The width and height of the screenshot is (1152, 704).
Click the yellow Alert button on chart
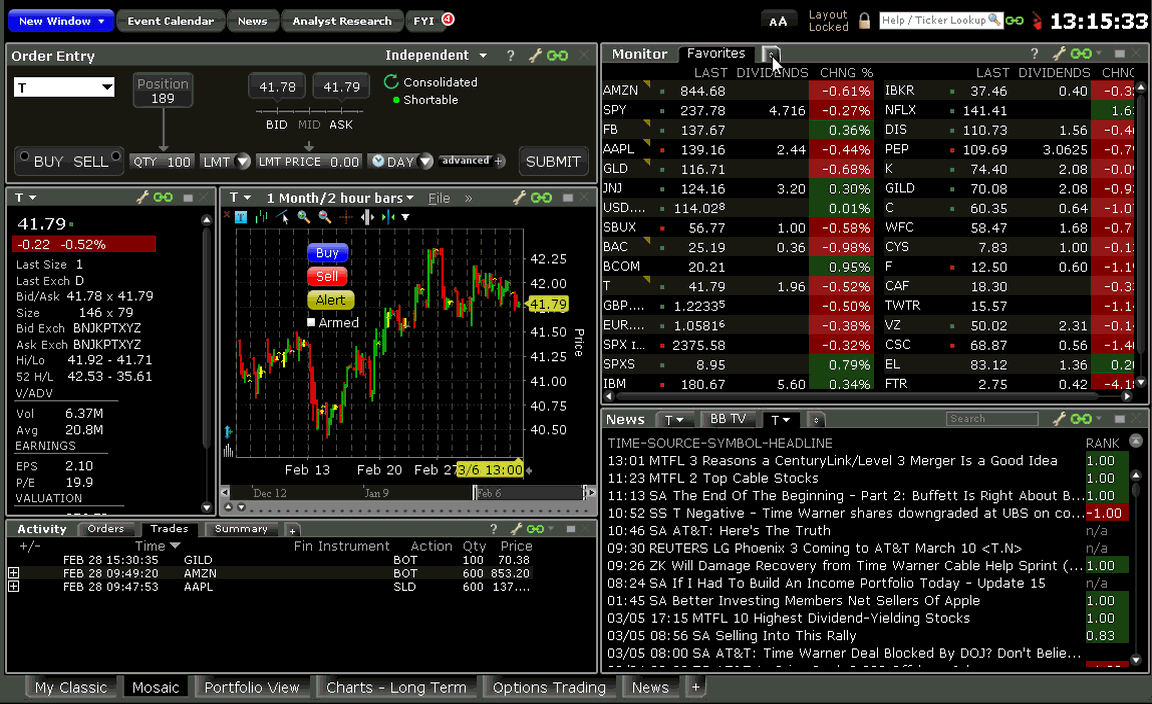point(330,300)
